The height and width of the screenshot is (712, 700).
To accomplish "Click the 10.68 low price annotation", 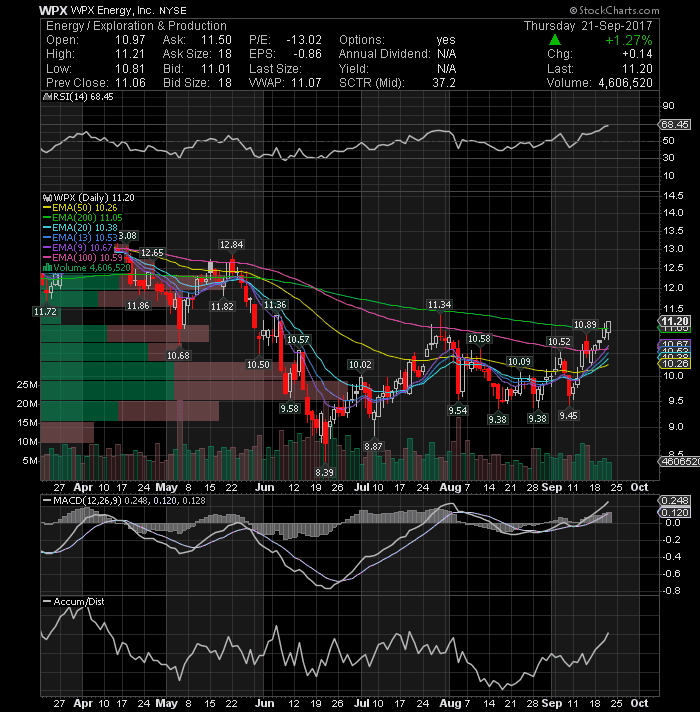I will [x=178, y=356].
